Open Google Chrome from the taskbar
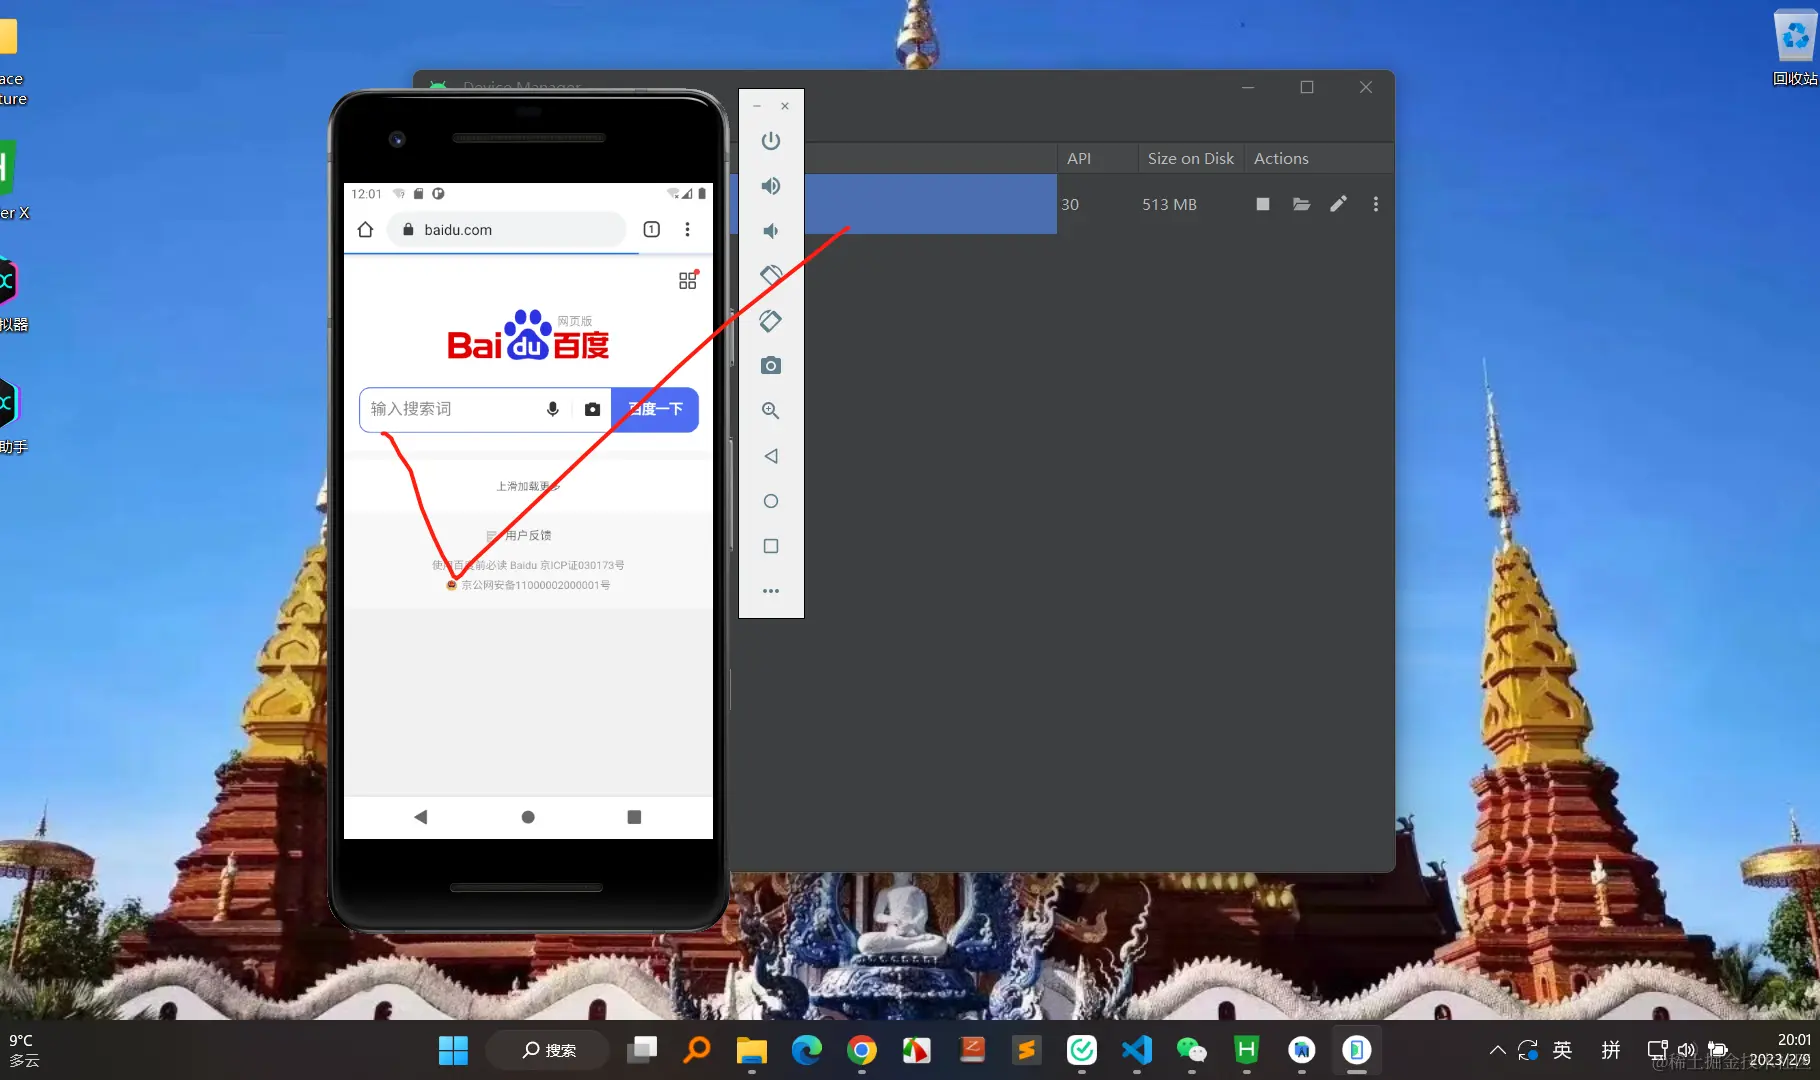The height and width of the screenshot is (1080, 1820). click(862, 1050)
